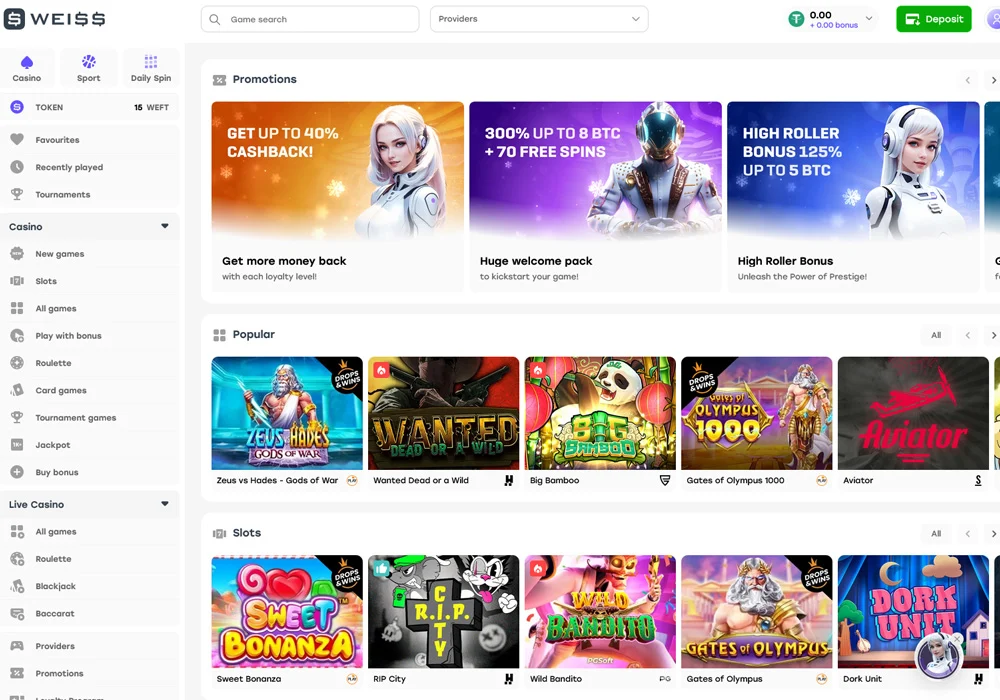Switch to the Sport tab
The height and width of the screenshot is (700, 1000).
click(89, 68)
